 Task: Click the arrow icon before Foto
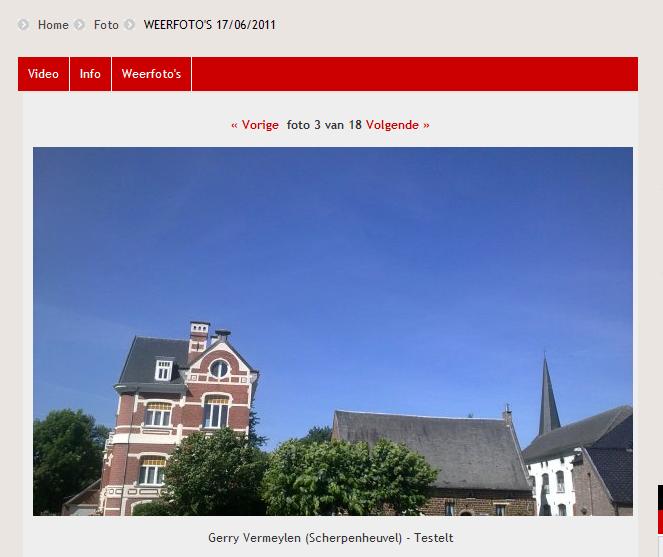pyautogui.click(x=79, y=25)
